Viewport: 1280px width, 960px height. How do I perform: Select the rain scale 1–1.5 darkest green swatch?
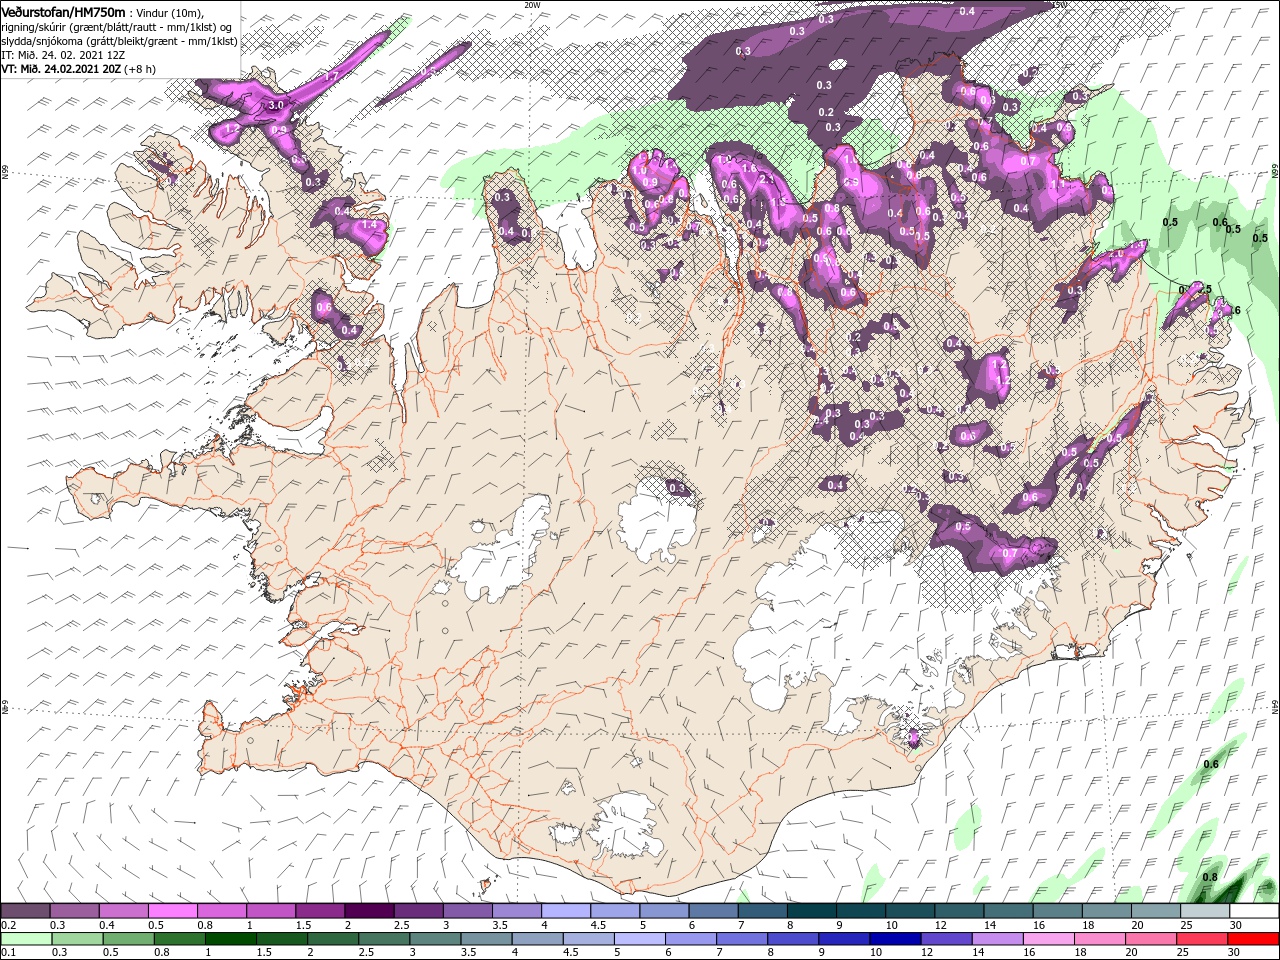coord(231,939)
